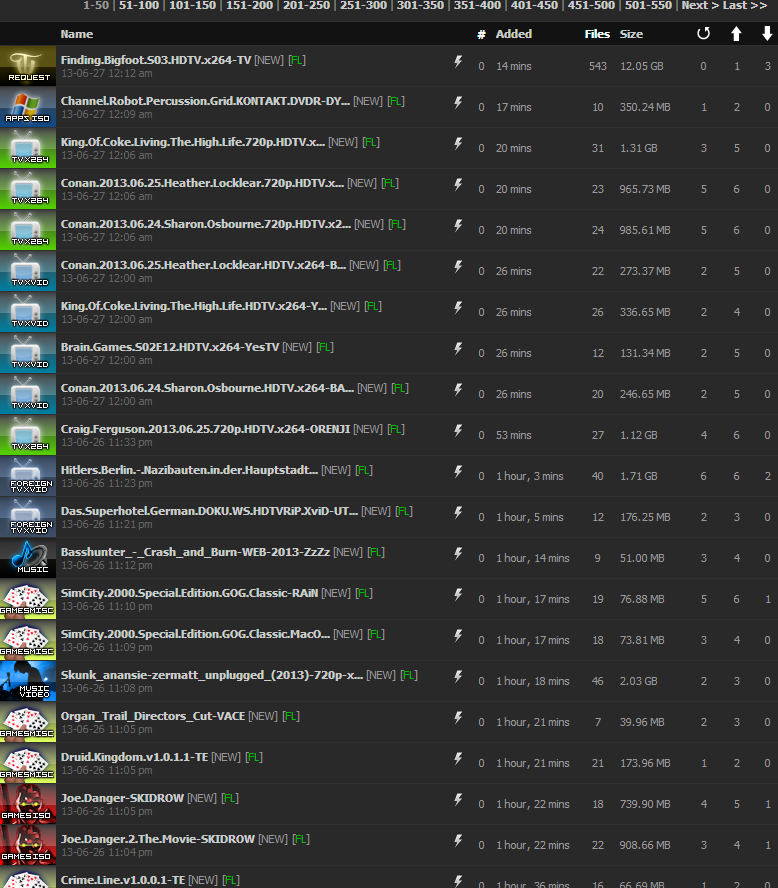Go to page 501-550

[x=648, y=5]
